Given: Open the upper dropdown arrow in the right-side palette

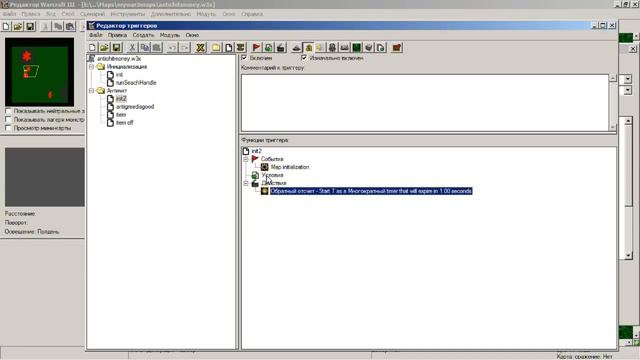Looking at the screenshot, I should point(628,79).
